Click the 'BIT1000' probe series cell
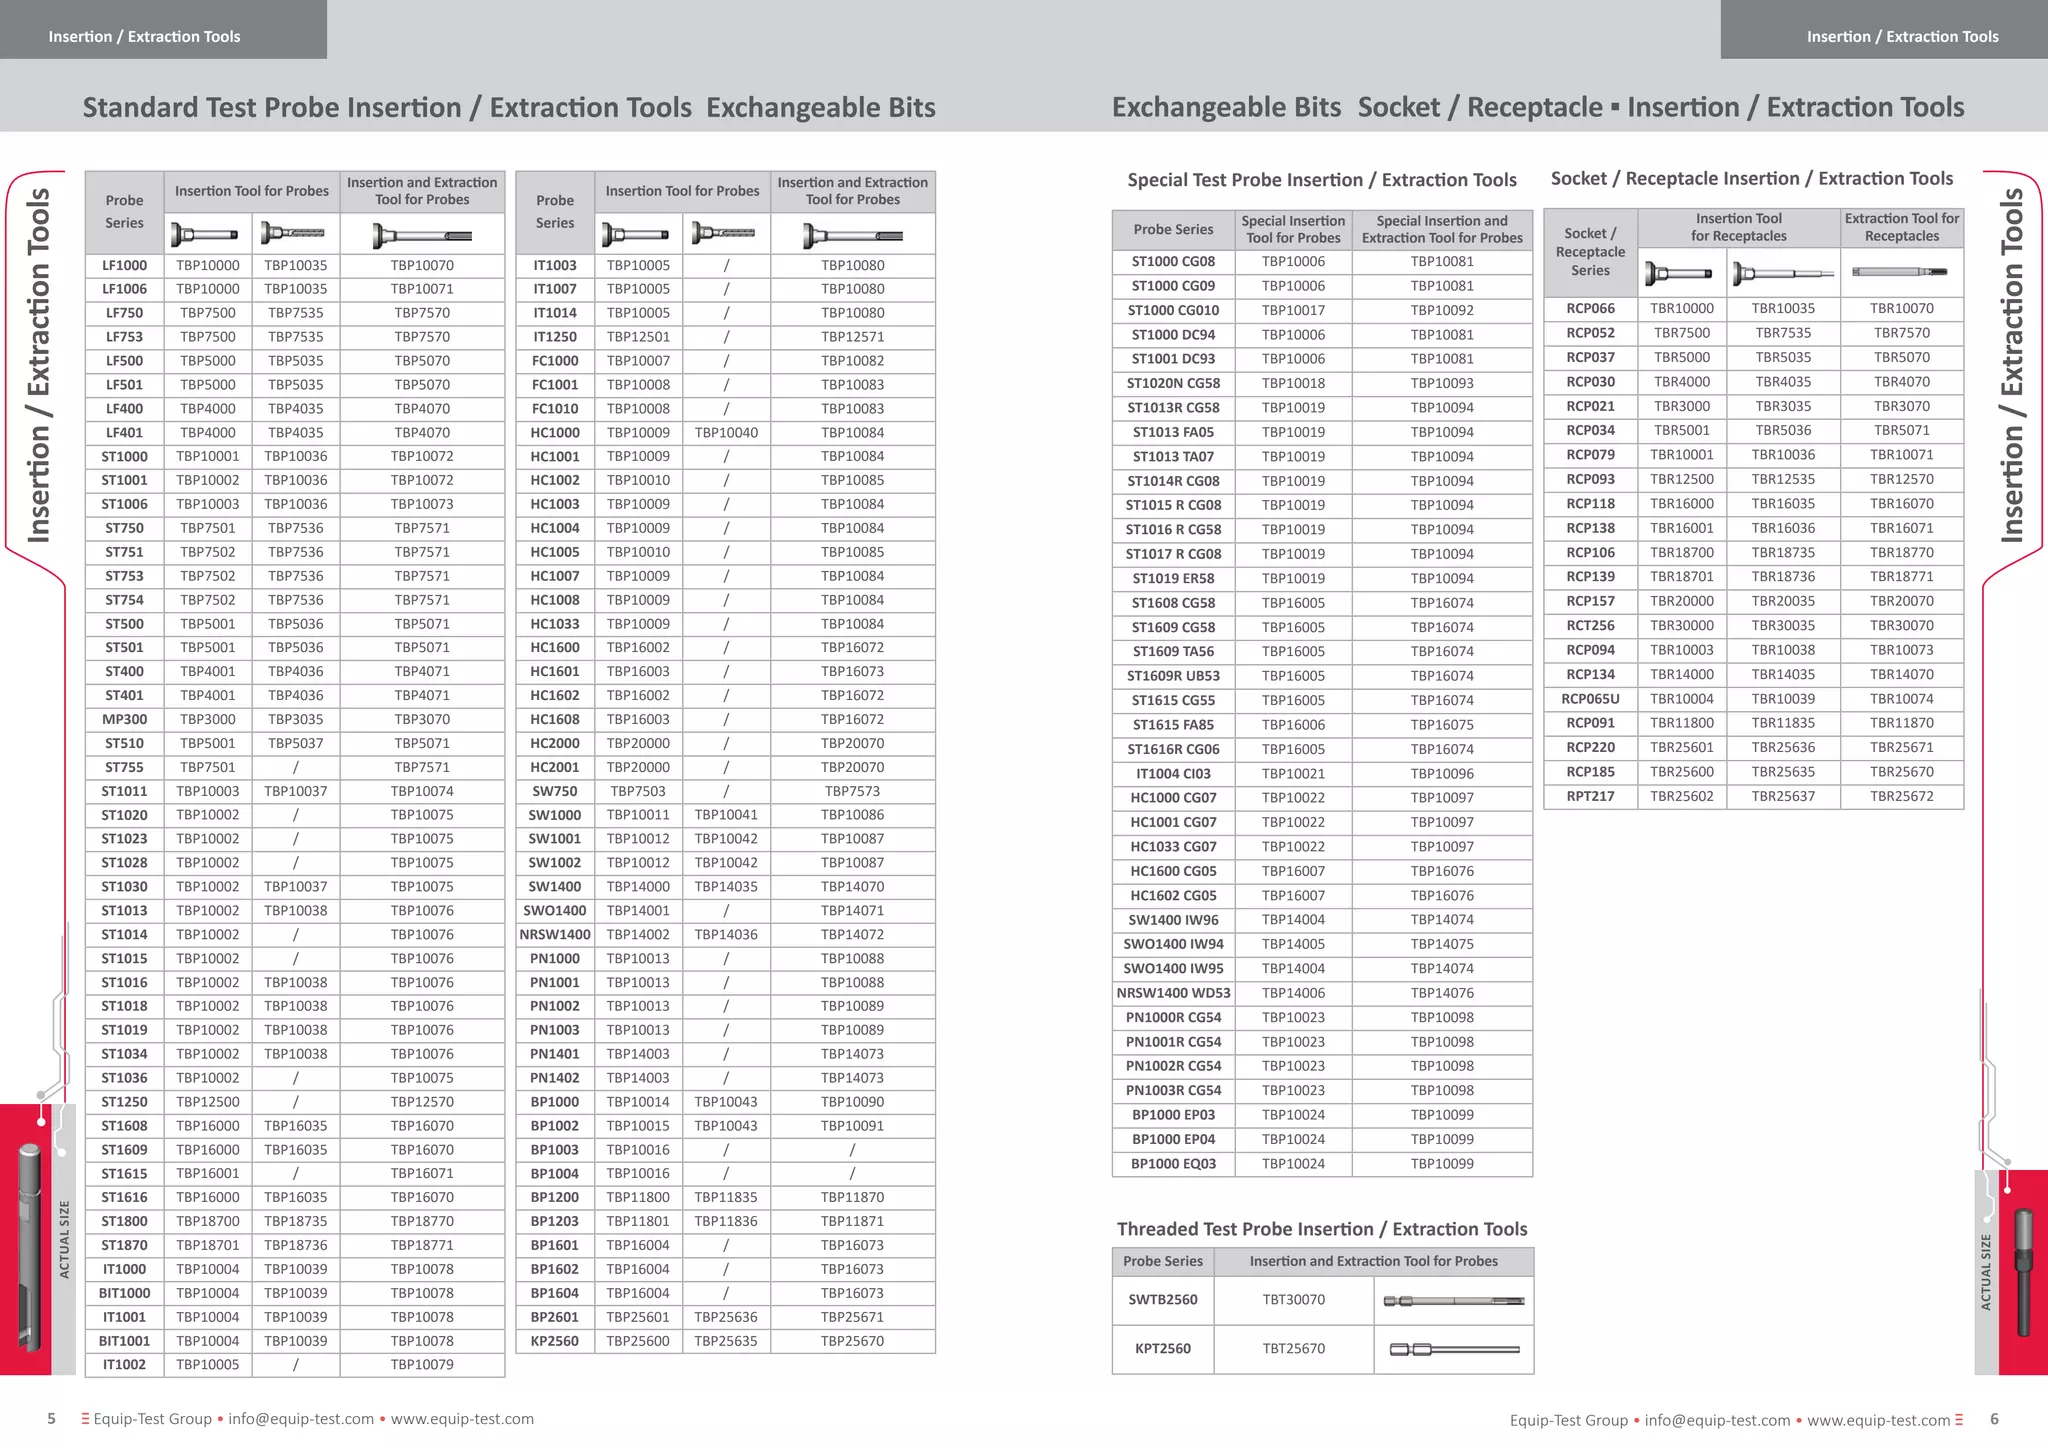2048x1448 pixels. point(124,1293)
